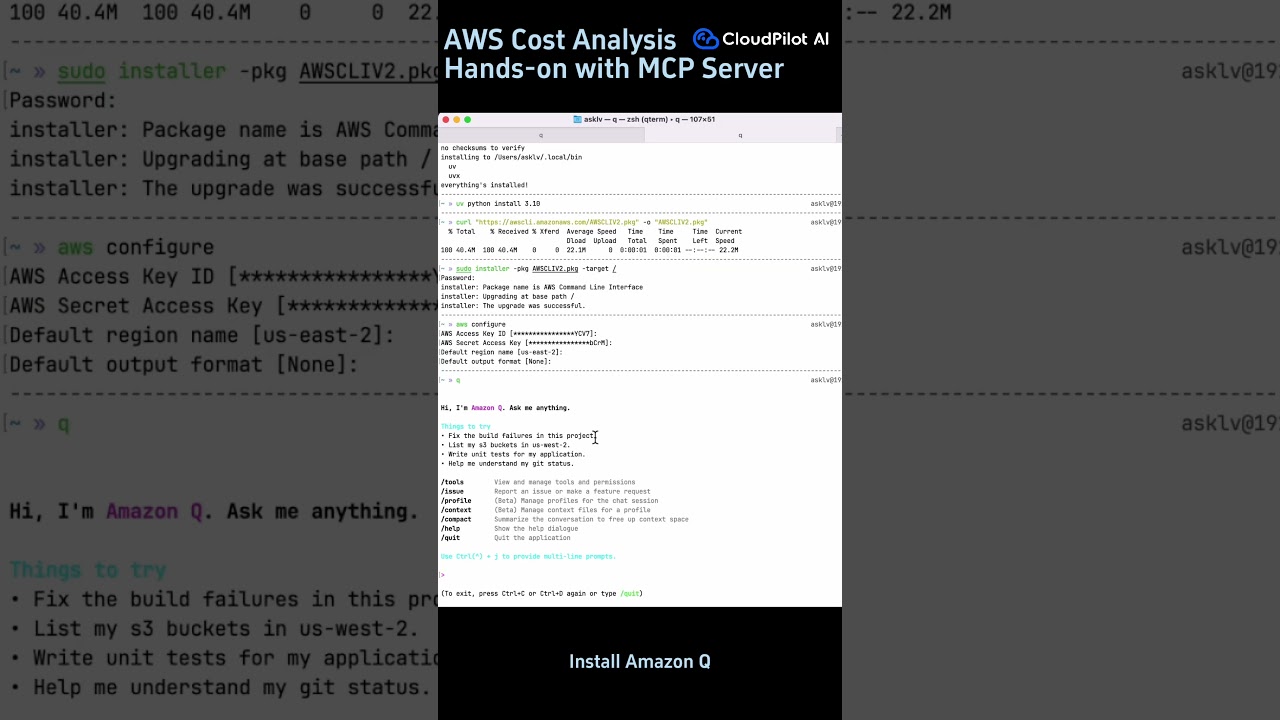
Task: Click the 'AWS Secret Access Key' line ending bCrM
Action: 526,343
